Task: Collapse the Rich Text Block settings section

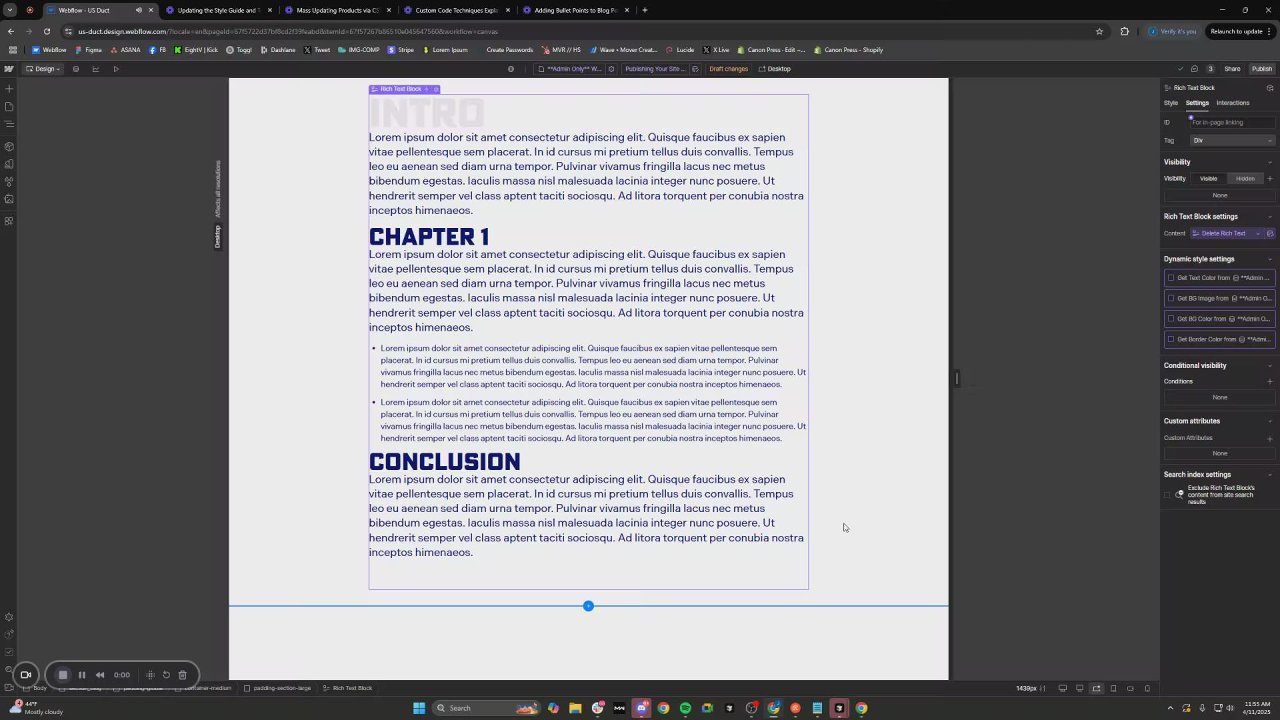Action: [x=1270, y=216]
